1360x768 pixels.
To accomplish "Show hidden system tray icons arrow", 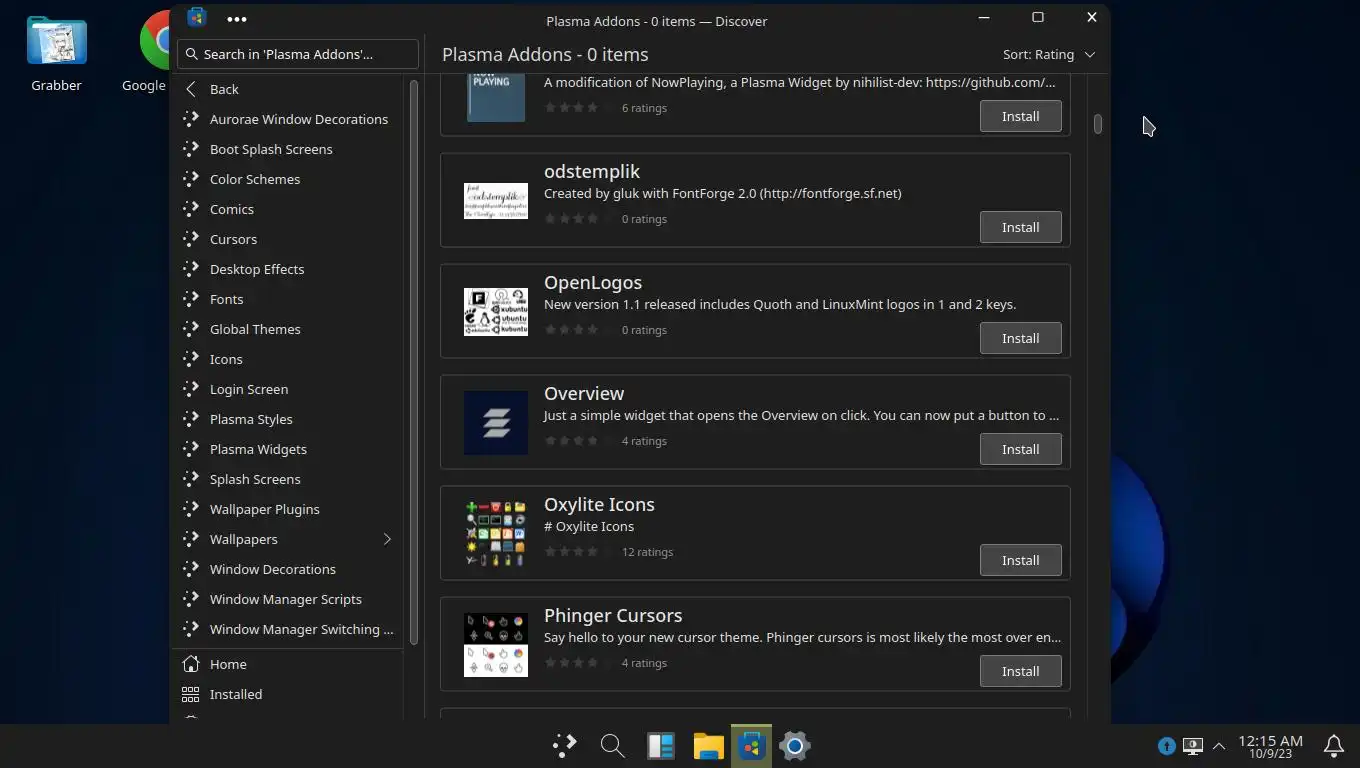I will (1219, 746).
